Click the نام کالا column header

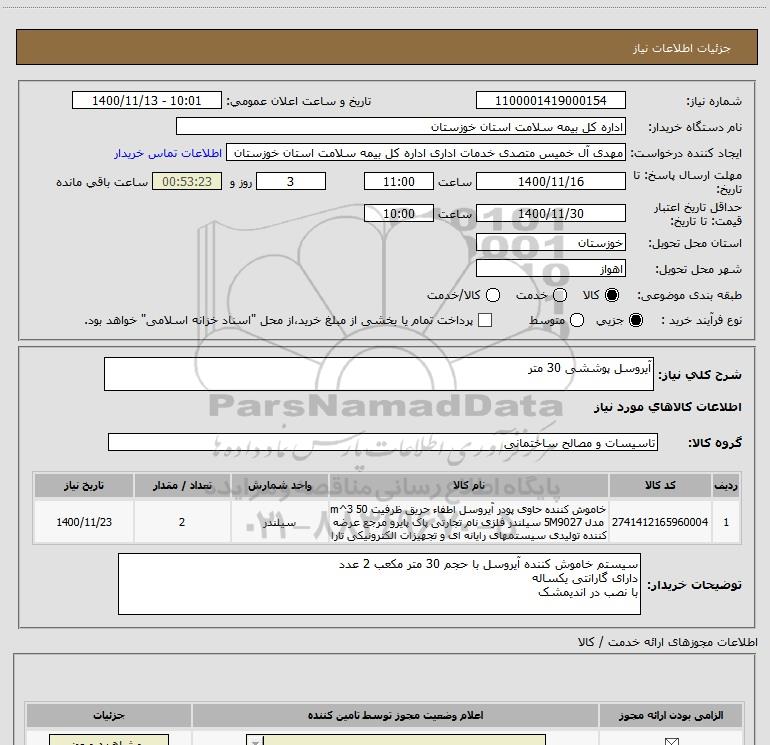468,485
